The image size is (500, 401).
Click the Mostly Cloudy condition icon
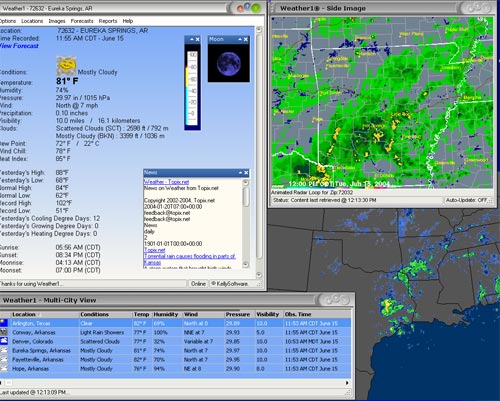[66, 65]
